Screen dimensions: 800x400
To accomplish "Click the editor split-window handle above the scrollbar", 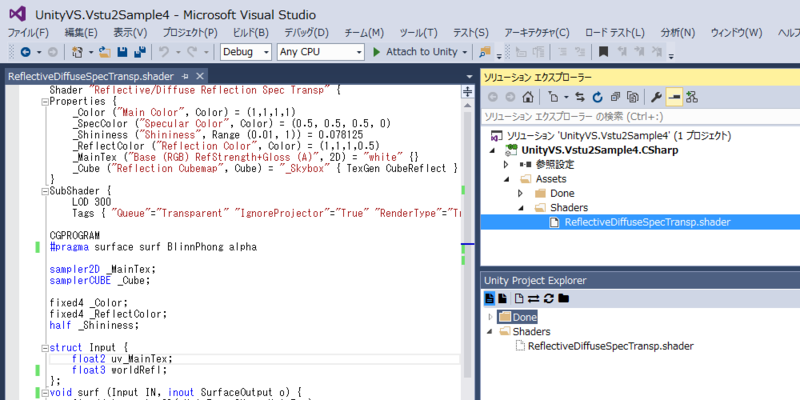I will (467, 92).
